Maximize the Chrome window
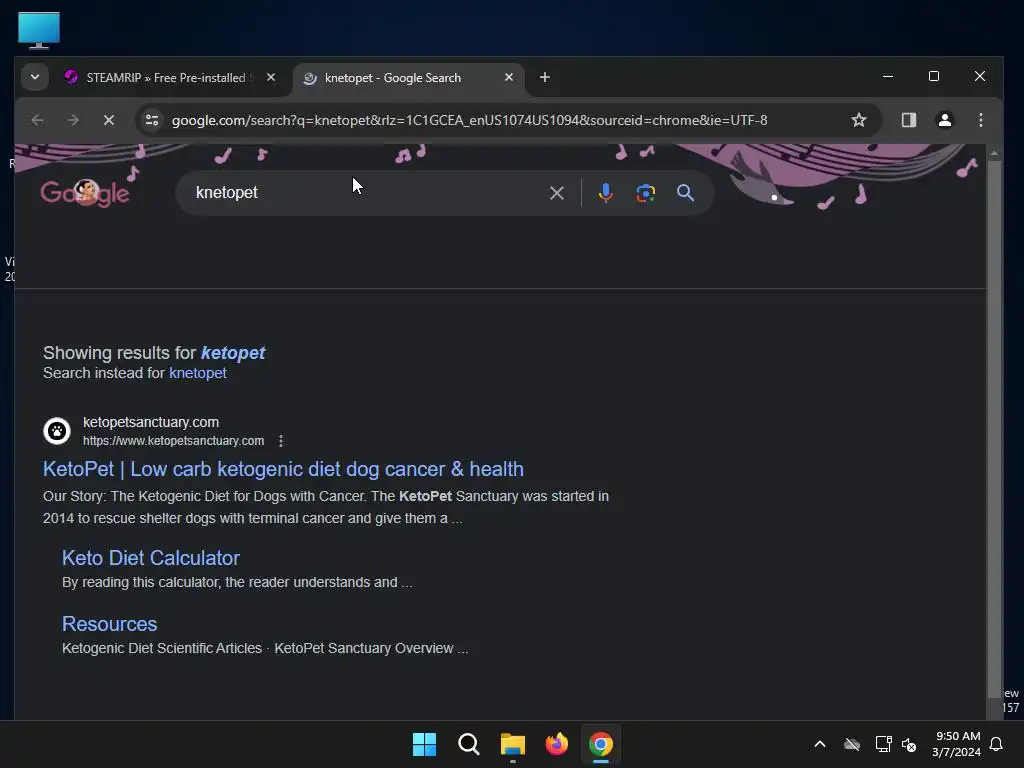The height and width of the screenshot is (768, 1024). (x=934, y=76)
